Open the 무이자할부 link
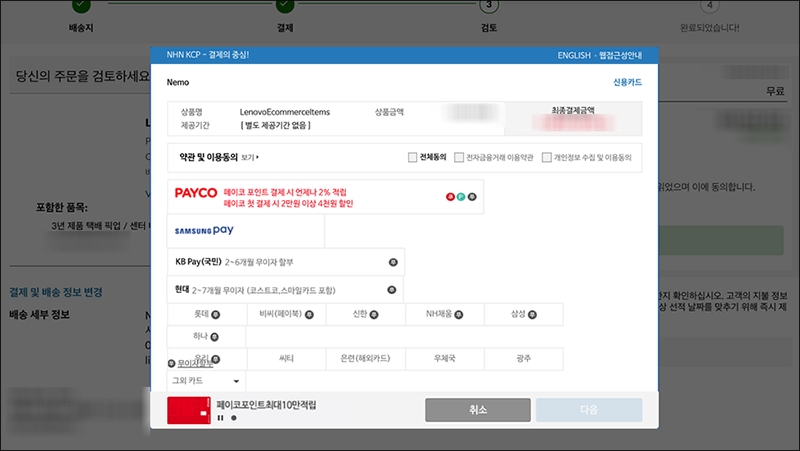800x451 pixels. tap(196, 363)
